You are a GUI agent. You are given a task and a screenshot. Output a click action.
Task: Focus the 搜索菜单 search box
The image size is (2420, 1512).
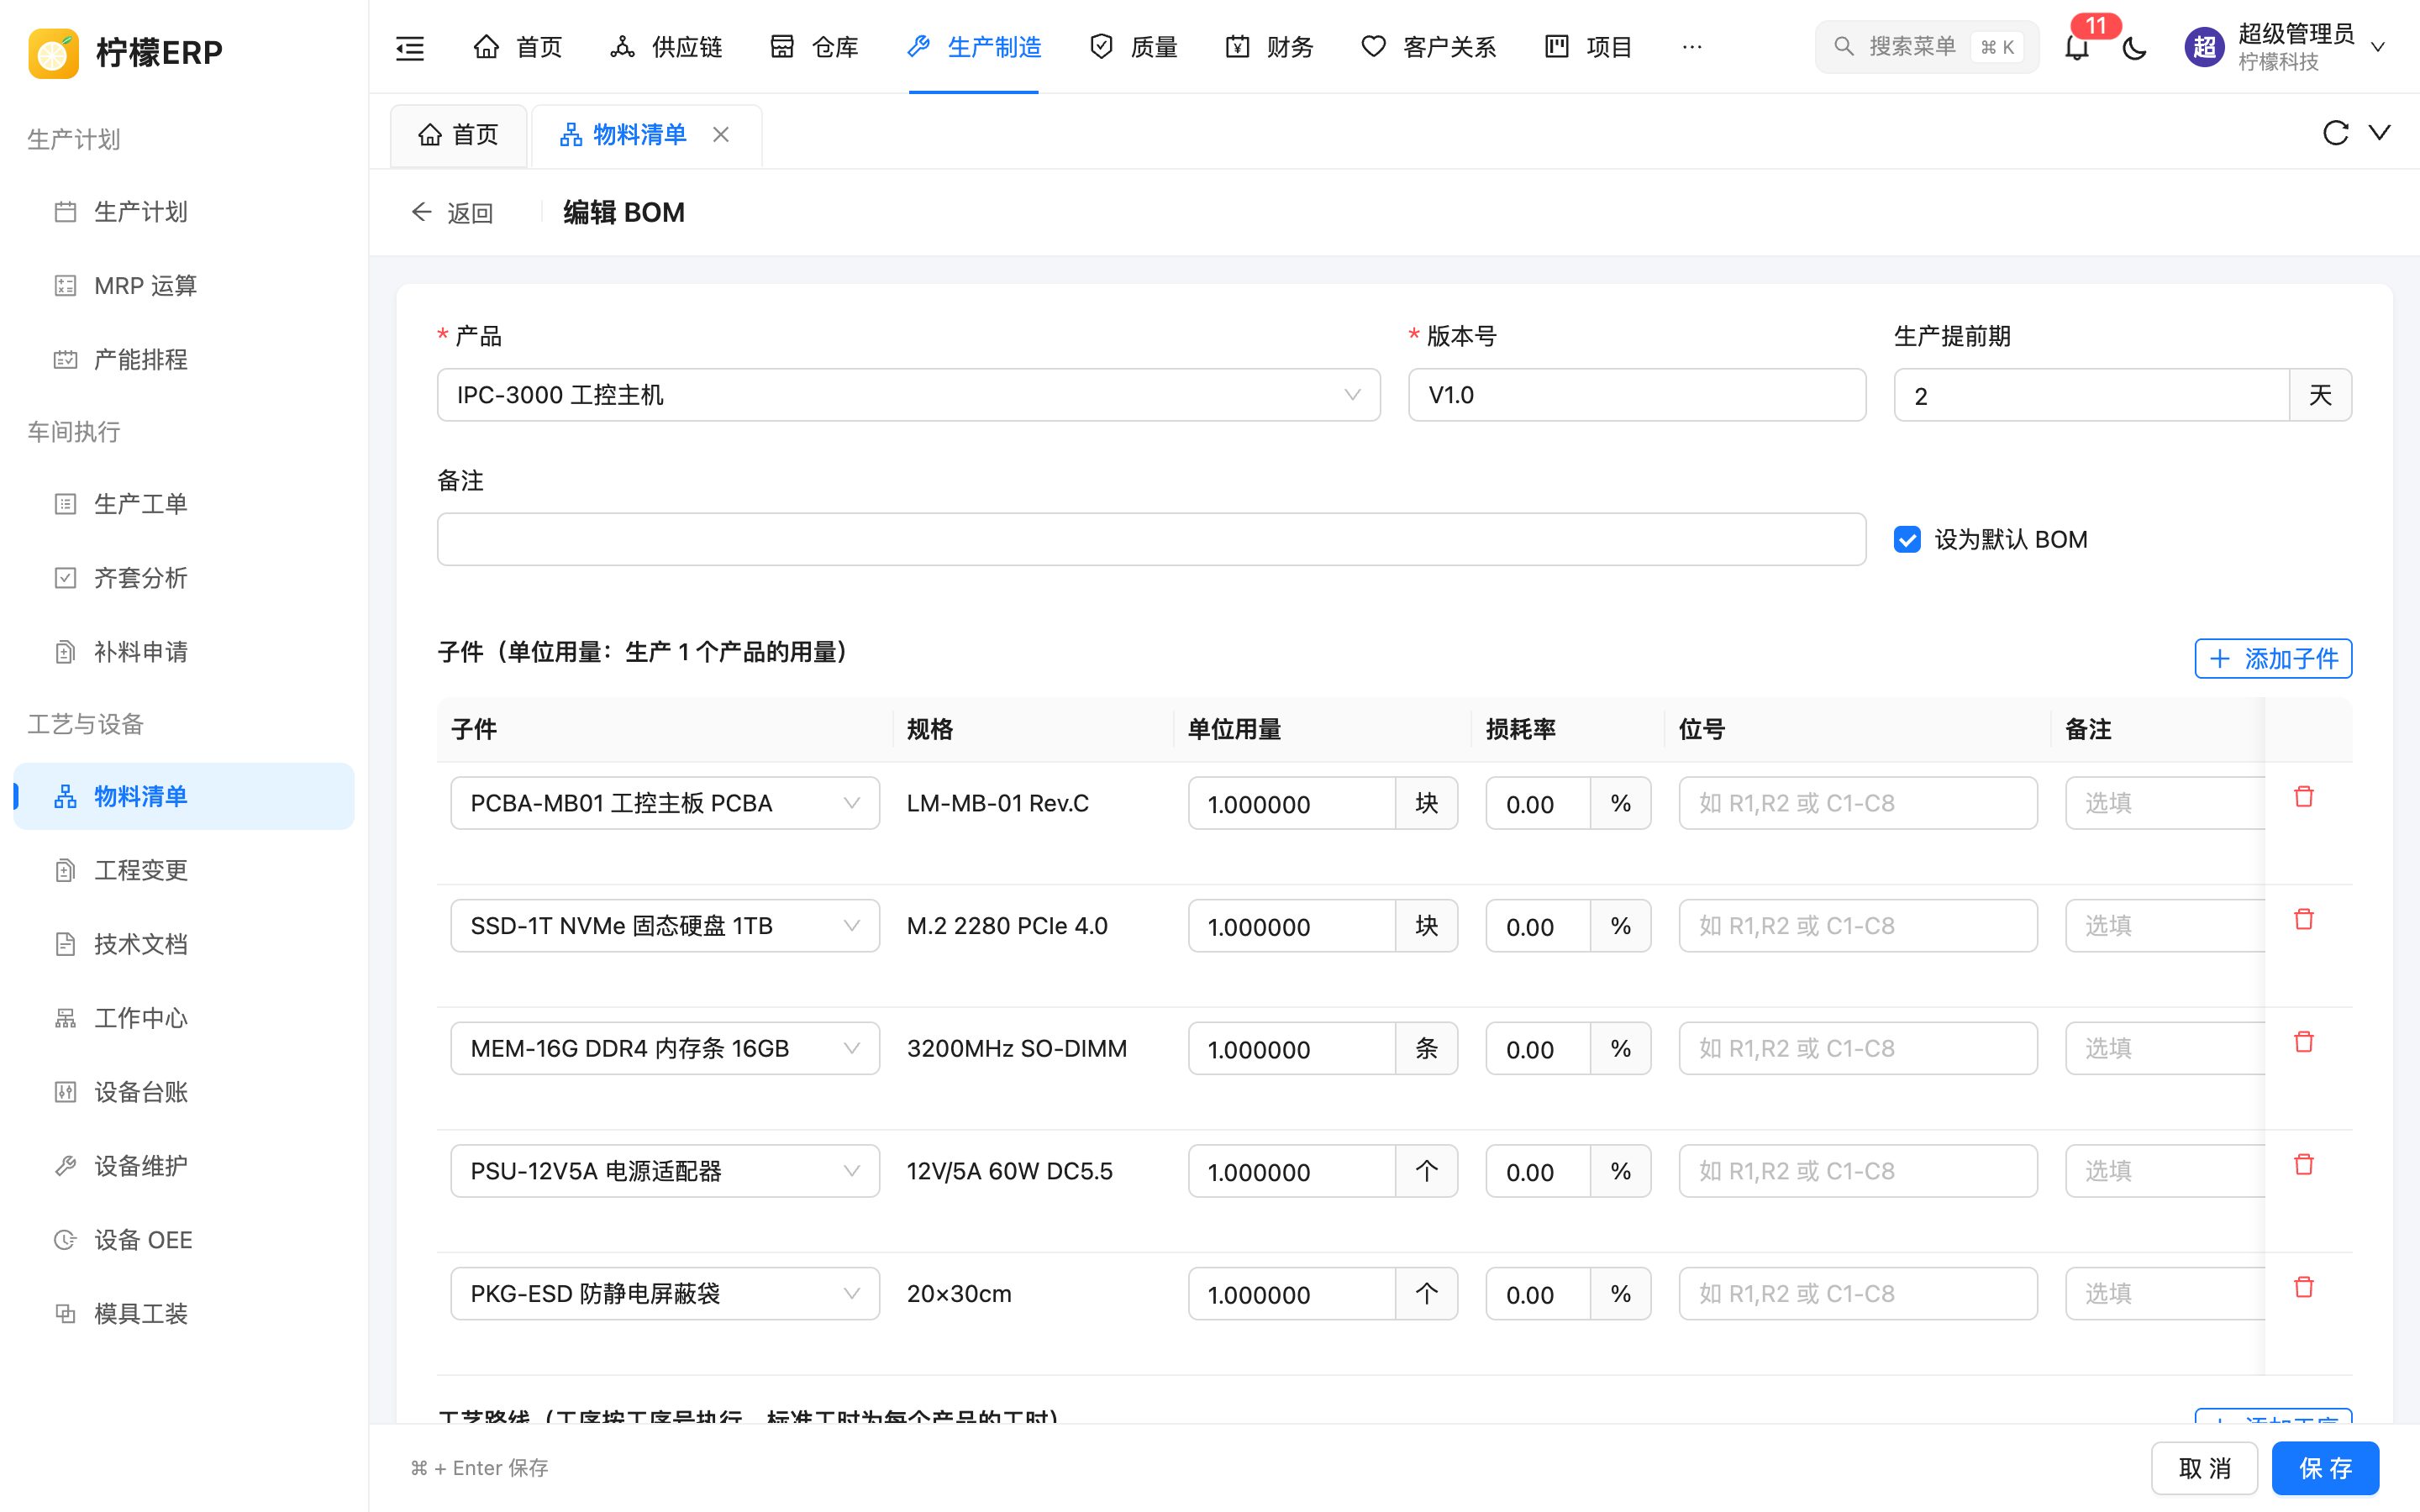[1926, 47]
